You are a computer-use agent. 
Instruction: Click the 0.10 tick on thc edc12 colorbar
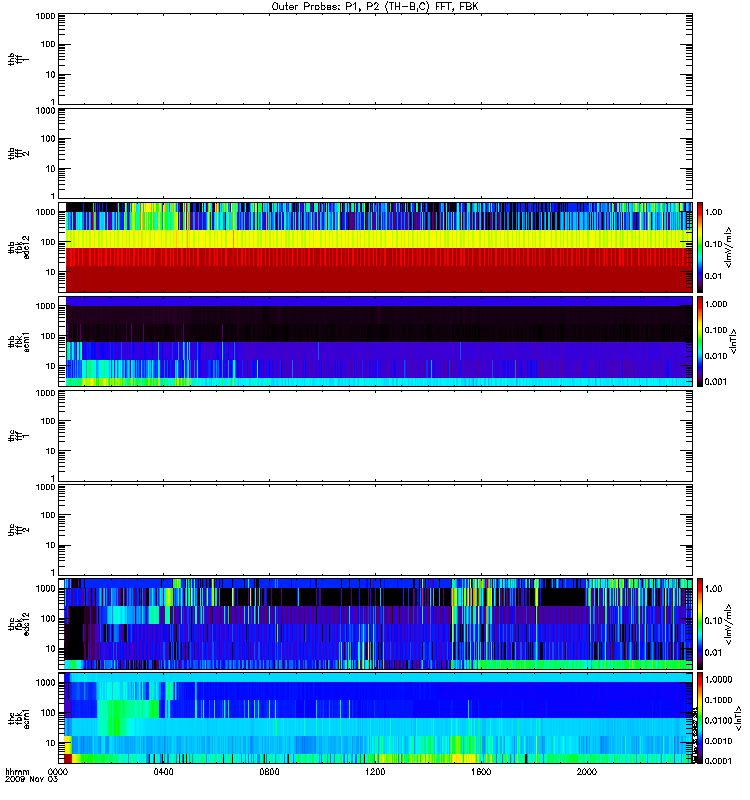click(x=714, y=620)
